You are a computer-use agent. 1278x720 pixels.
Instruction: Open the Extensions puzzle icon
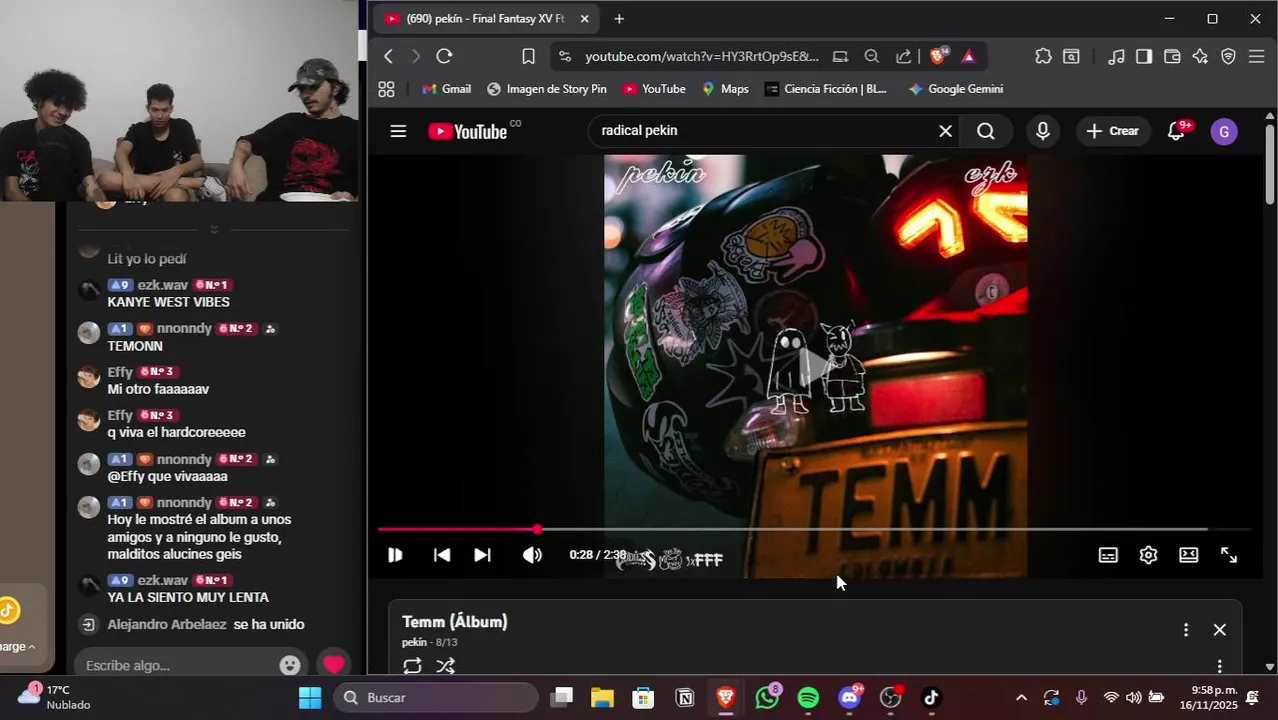pos(1043,57)
